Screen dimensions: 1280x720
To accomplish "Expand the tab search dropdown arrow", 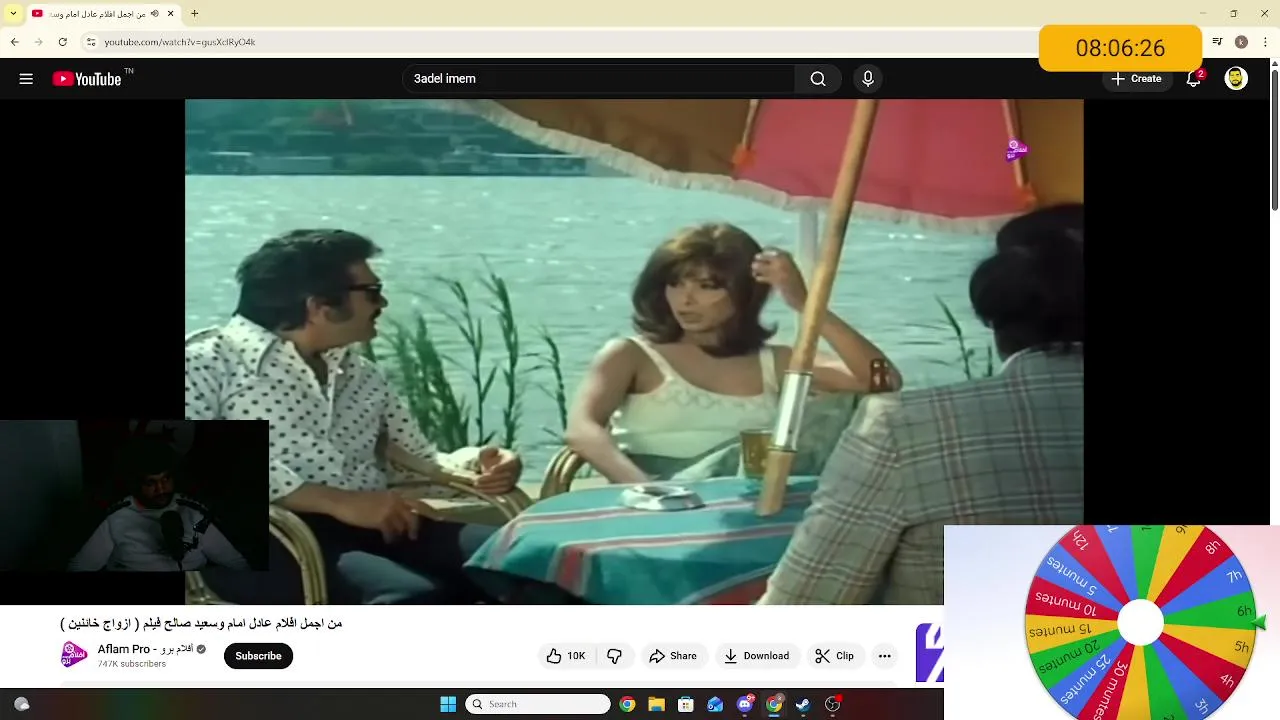I will [13, 14].
